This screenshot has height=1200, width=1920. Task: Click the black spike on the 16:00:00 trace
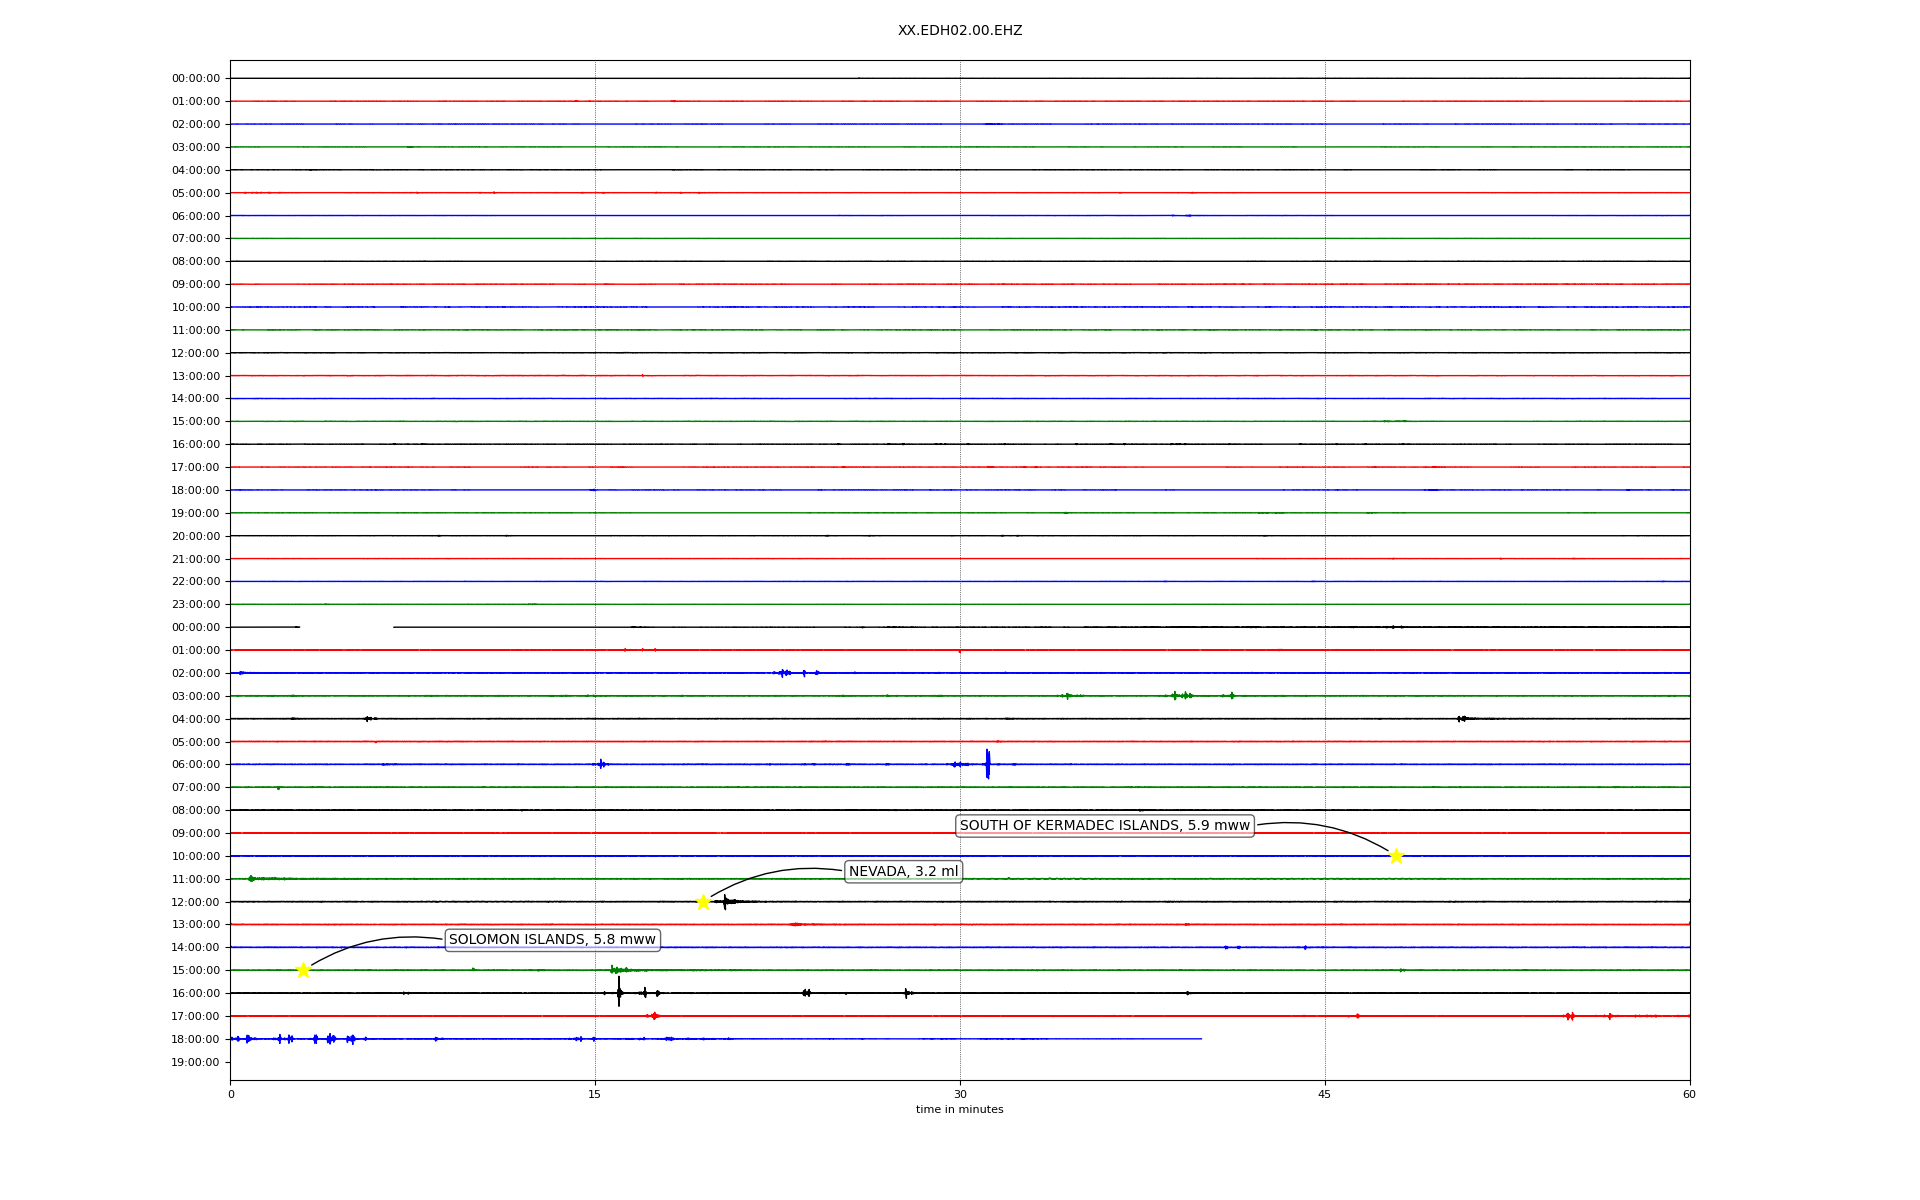tap(619, 992)
